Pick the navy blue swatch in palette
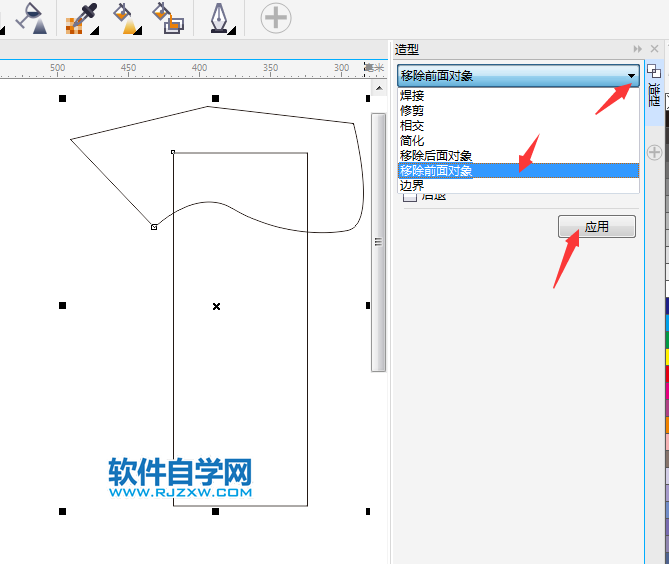Image resolution: width=669 pixels, height=564 pixels. (x=667, y=306)
